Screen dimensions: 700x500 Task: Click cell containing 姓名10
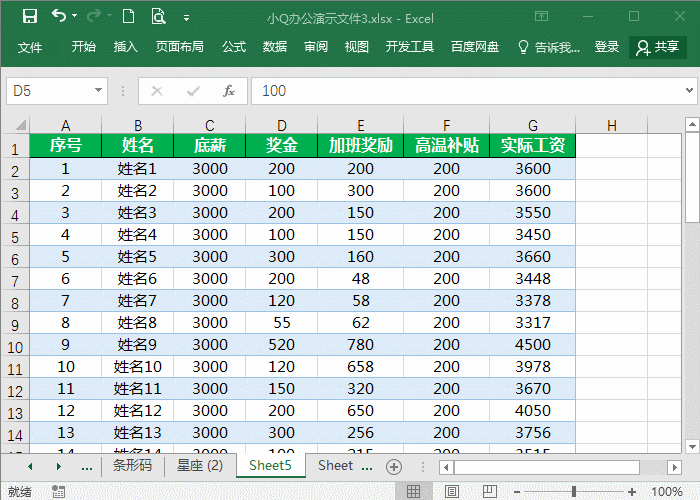click(x=138, y=367)
